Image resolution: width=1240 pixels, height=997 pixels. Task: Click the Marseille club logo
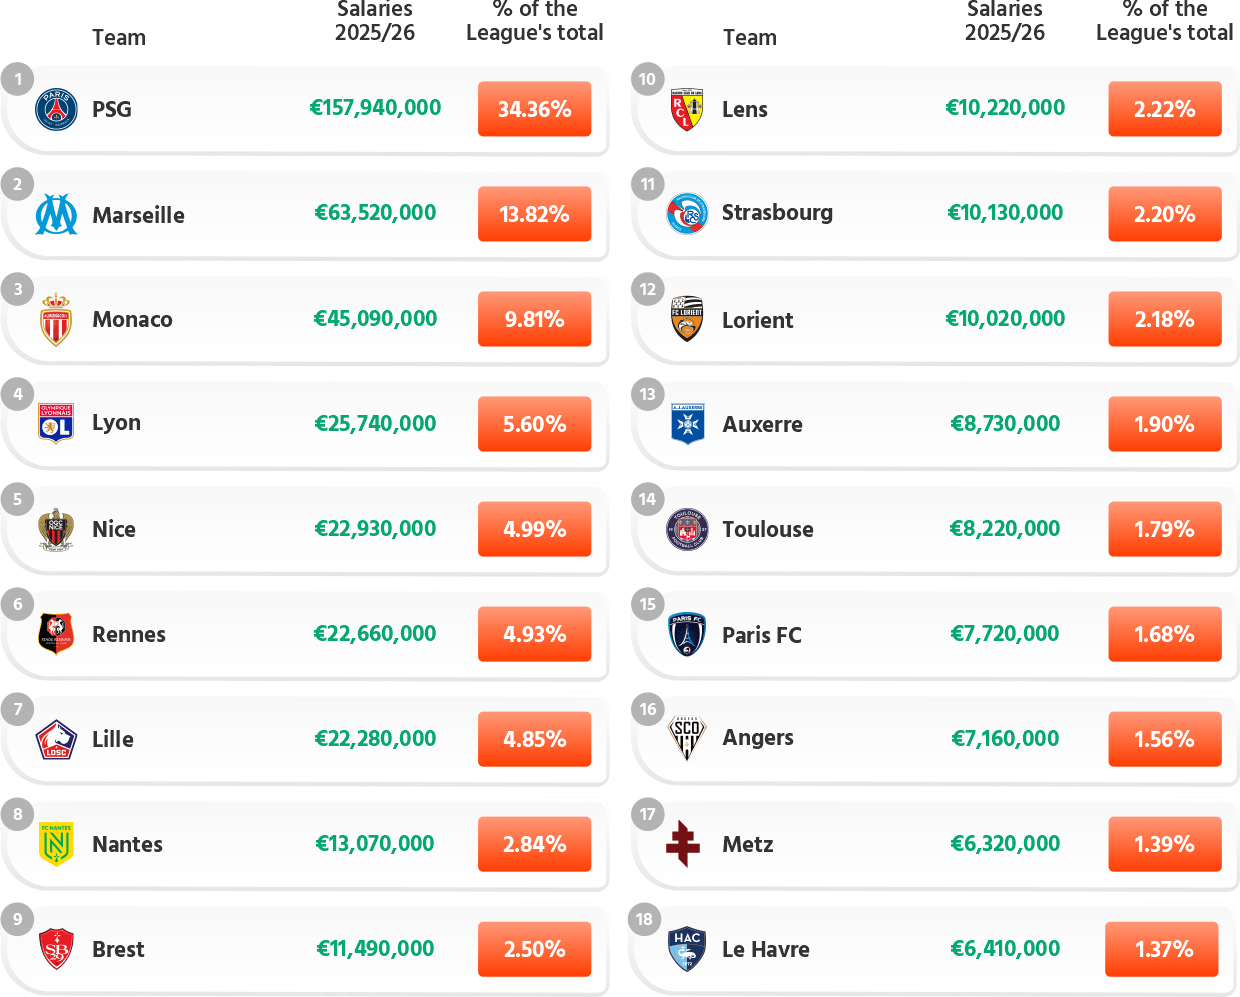point(56,214)
